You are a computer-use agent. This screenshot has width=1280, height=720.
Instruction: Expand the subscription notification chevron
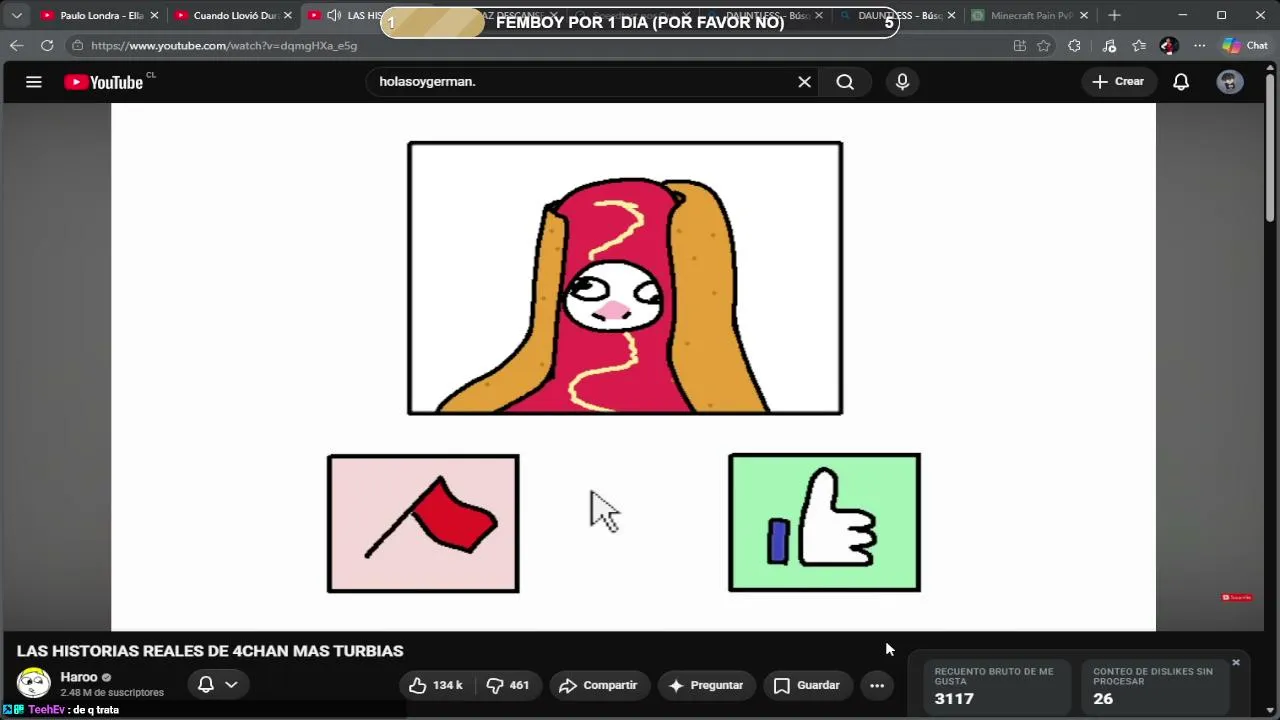tap(231, 684)
